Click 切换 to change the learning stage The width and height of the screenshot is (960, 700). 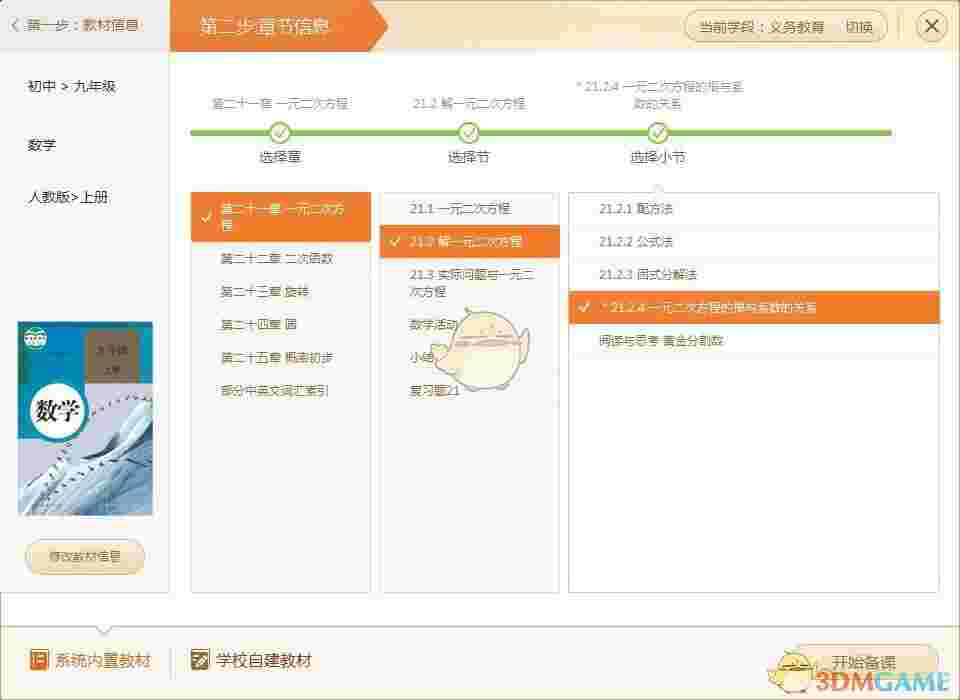point(856,26)
